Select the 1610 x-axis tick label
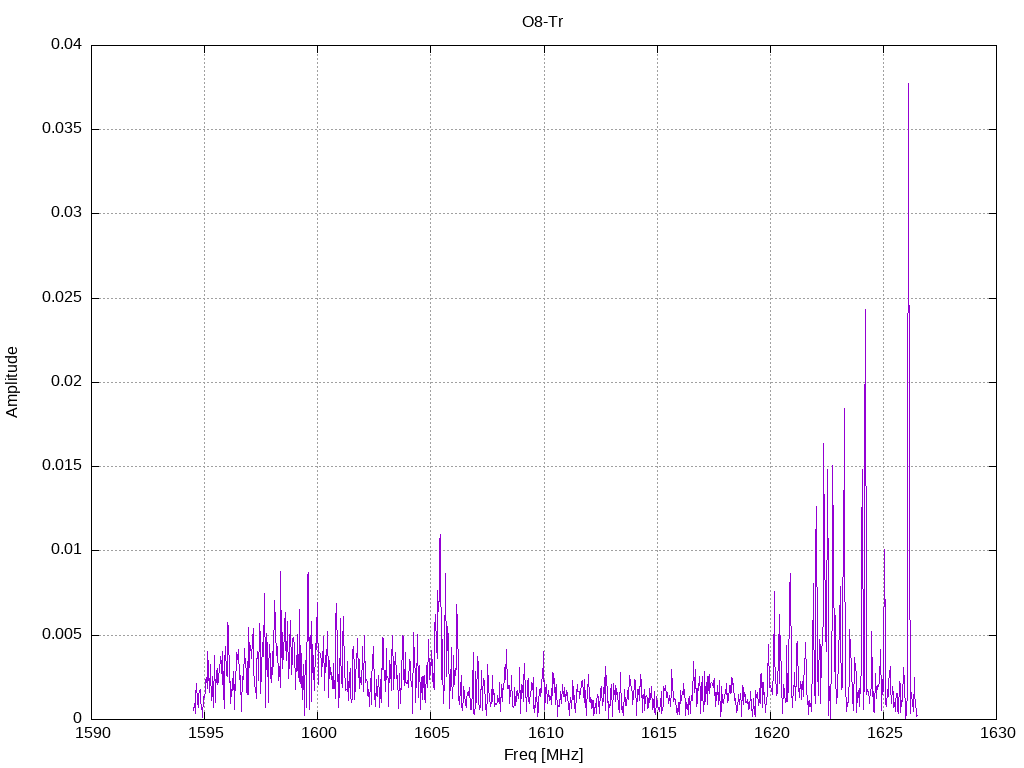This screenshot has height=768, width=1024. point(543,733)
